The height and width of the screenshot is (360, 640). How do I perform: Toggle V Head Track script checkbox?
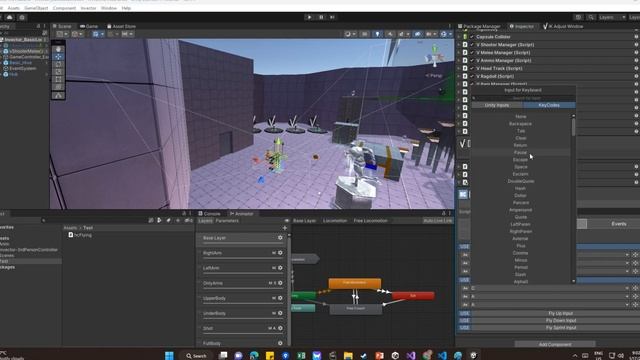point(472,68)
